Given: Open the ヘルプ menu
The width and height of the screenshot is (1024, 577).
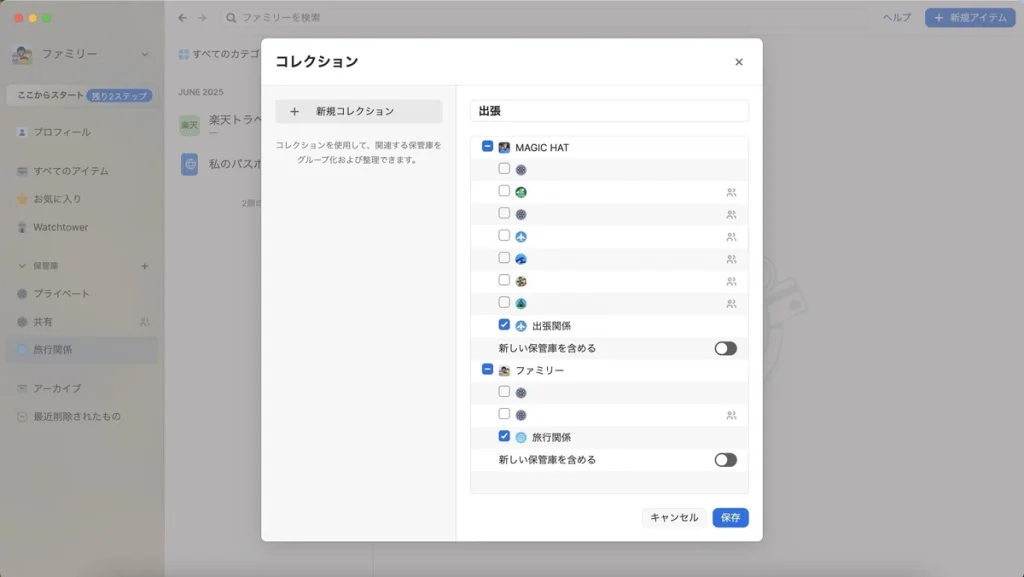Looking at the screenshot, I should [x=896, y=18].
